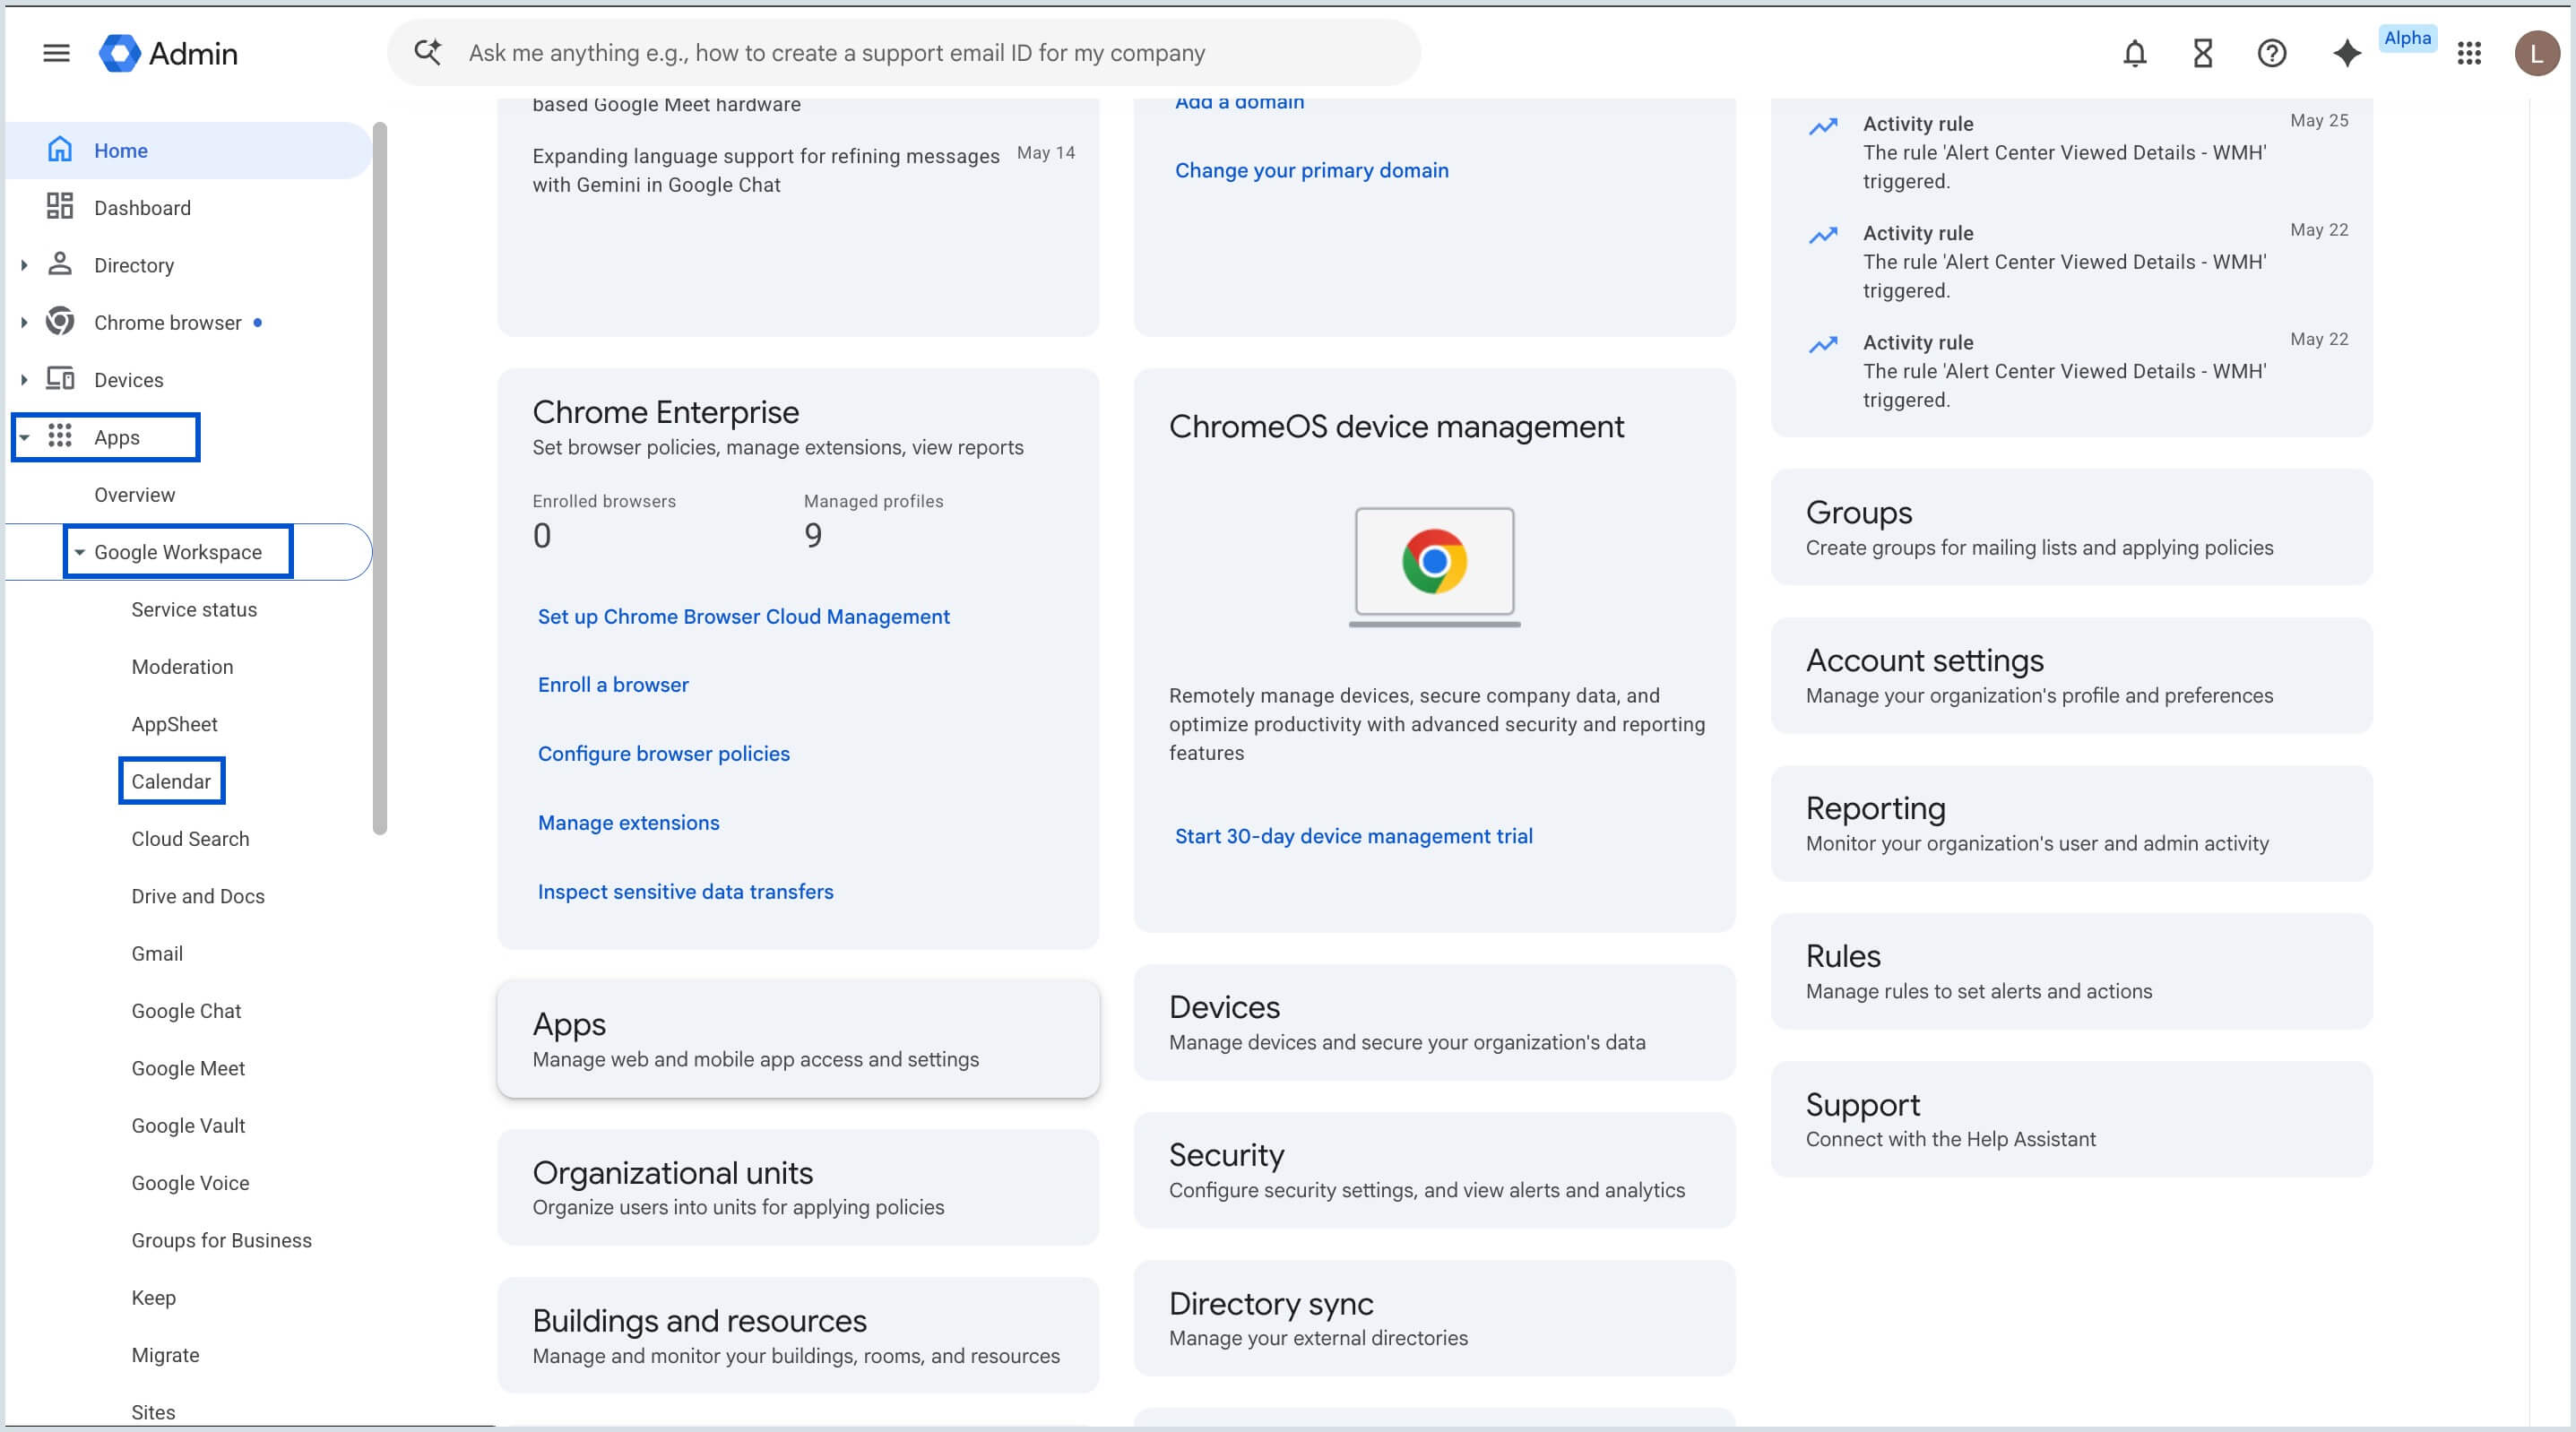Screen dimensions: 2576x1432
Task: Open the Rules card
Action: (x=2071, y=971)
